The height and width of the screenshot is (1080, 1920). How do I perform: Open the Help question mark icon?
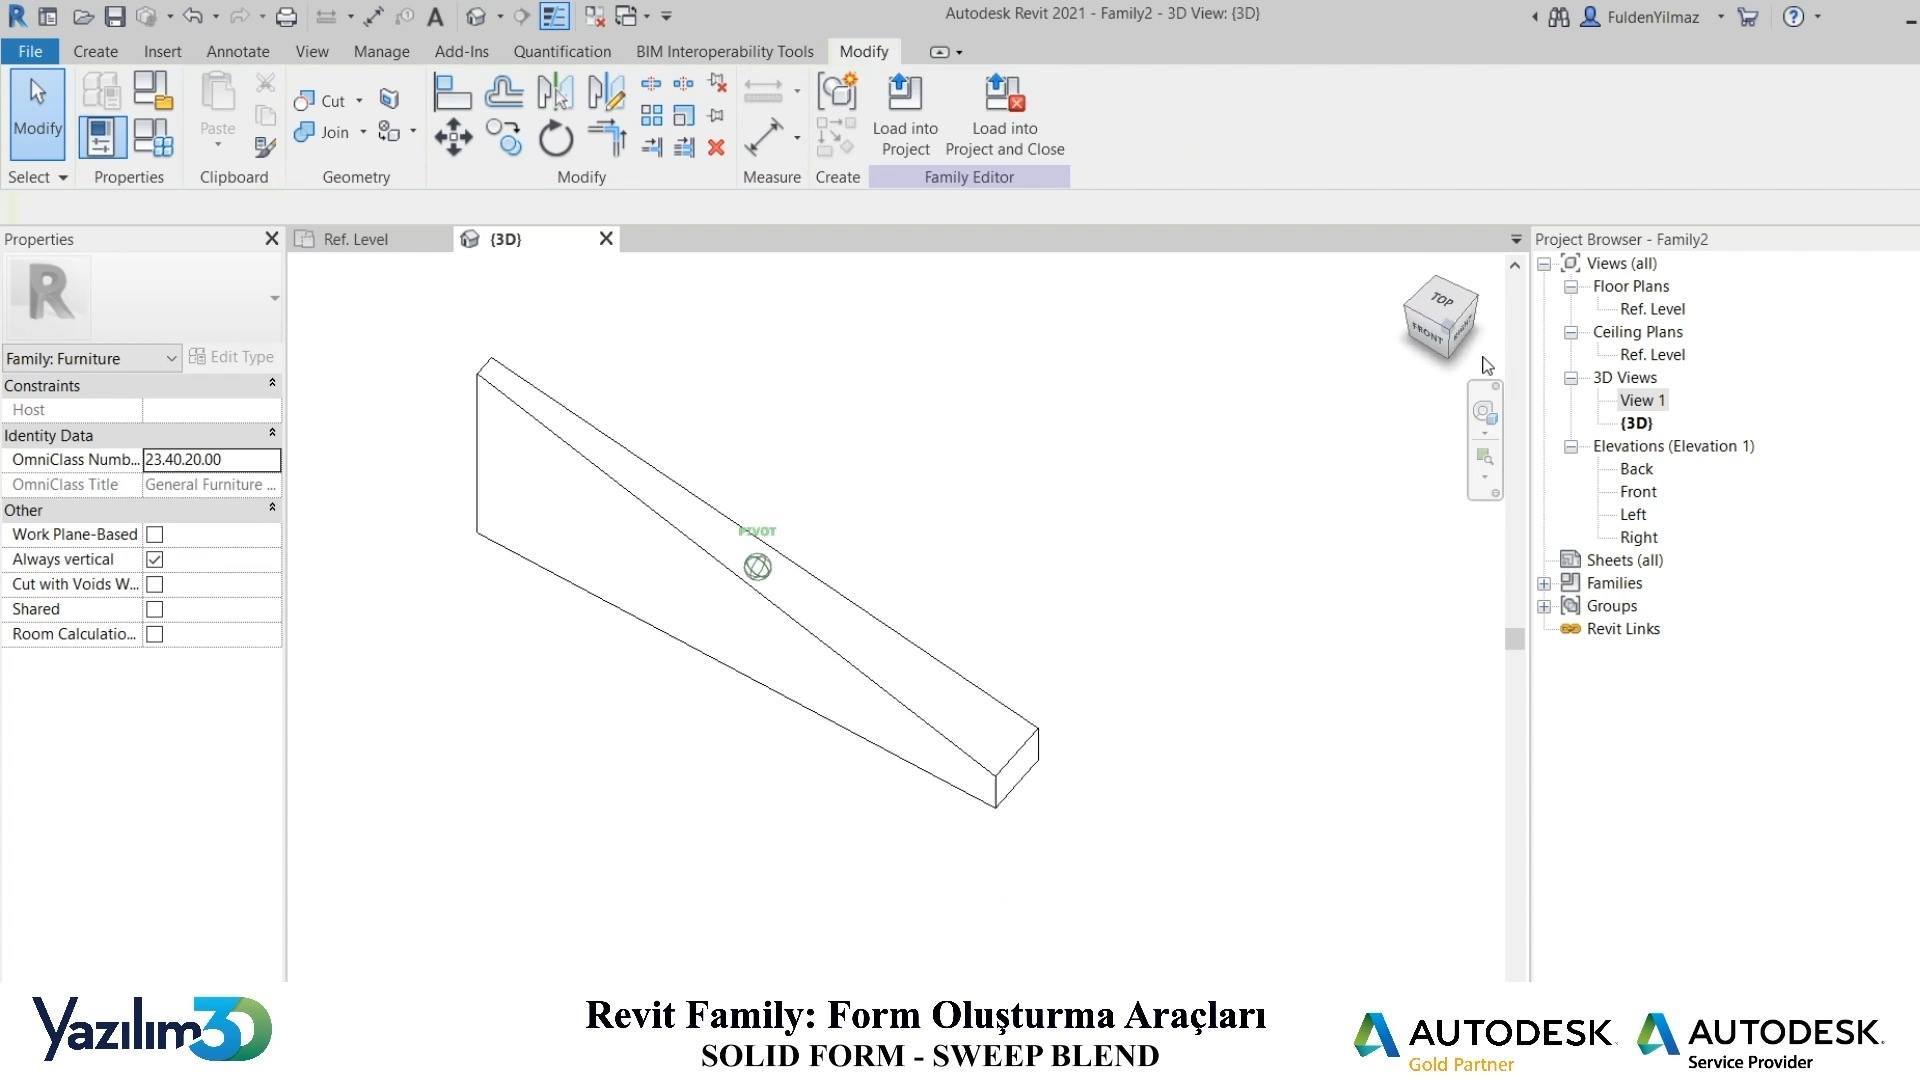coord(1794,16)
